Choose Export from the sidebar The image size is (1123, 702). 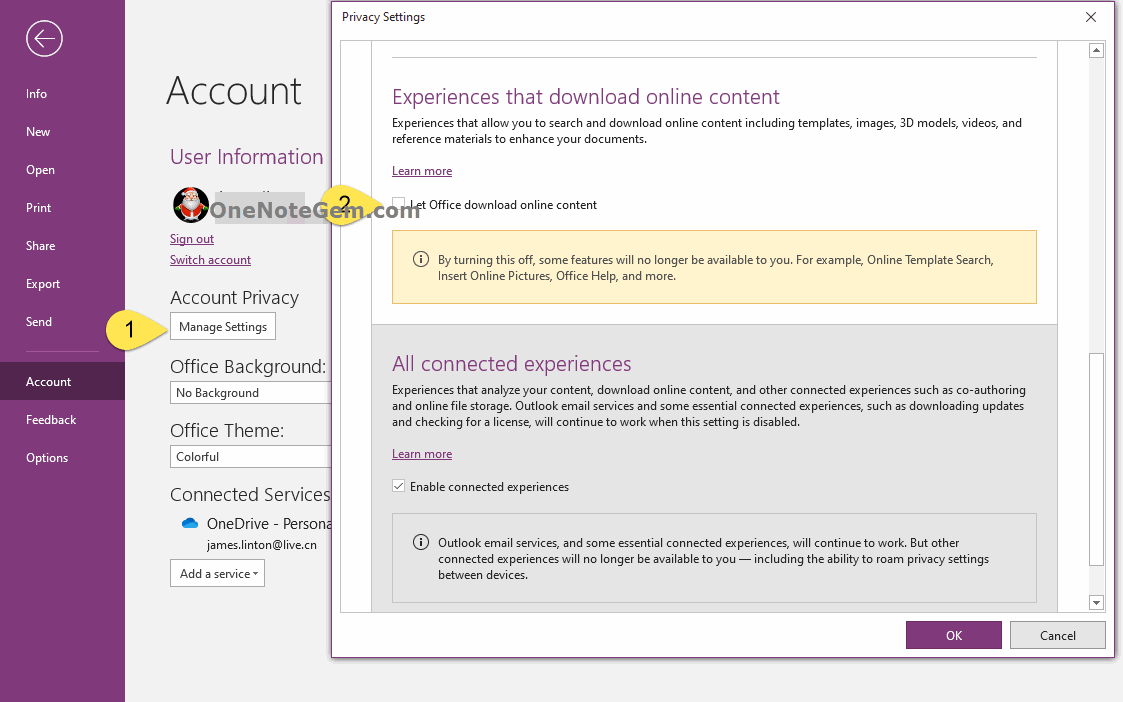pos(43,284)
